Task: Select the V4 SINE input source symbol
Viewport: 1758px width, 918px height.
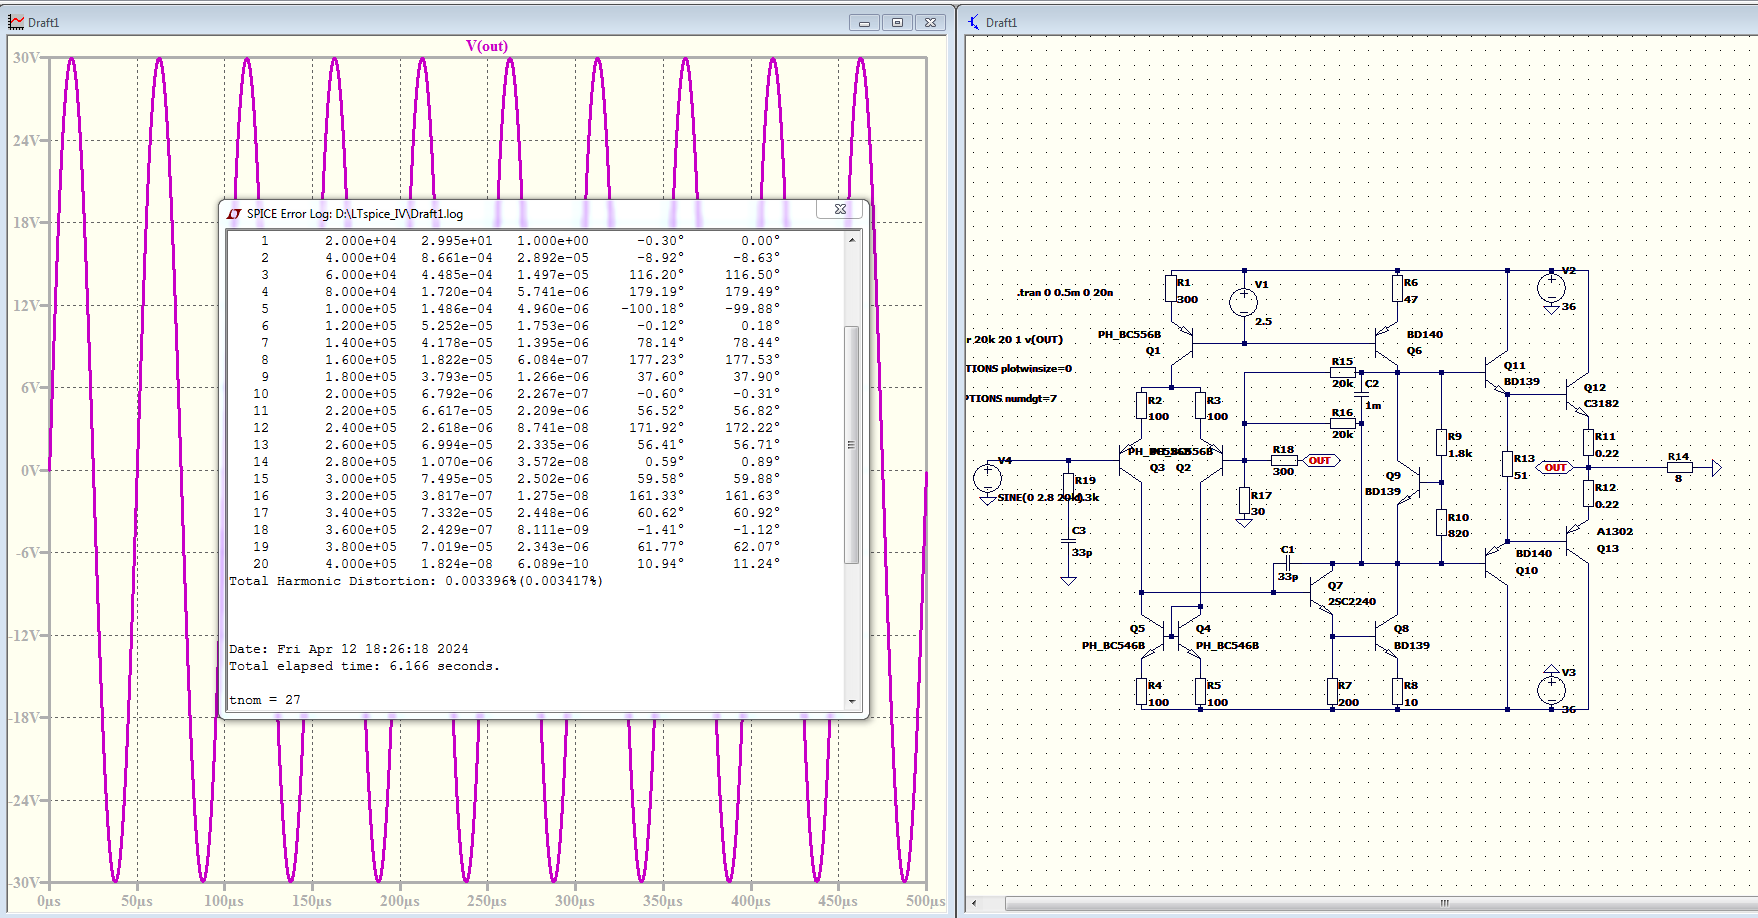Action: pos(987,478)
